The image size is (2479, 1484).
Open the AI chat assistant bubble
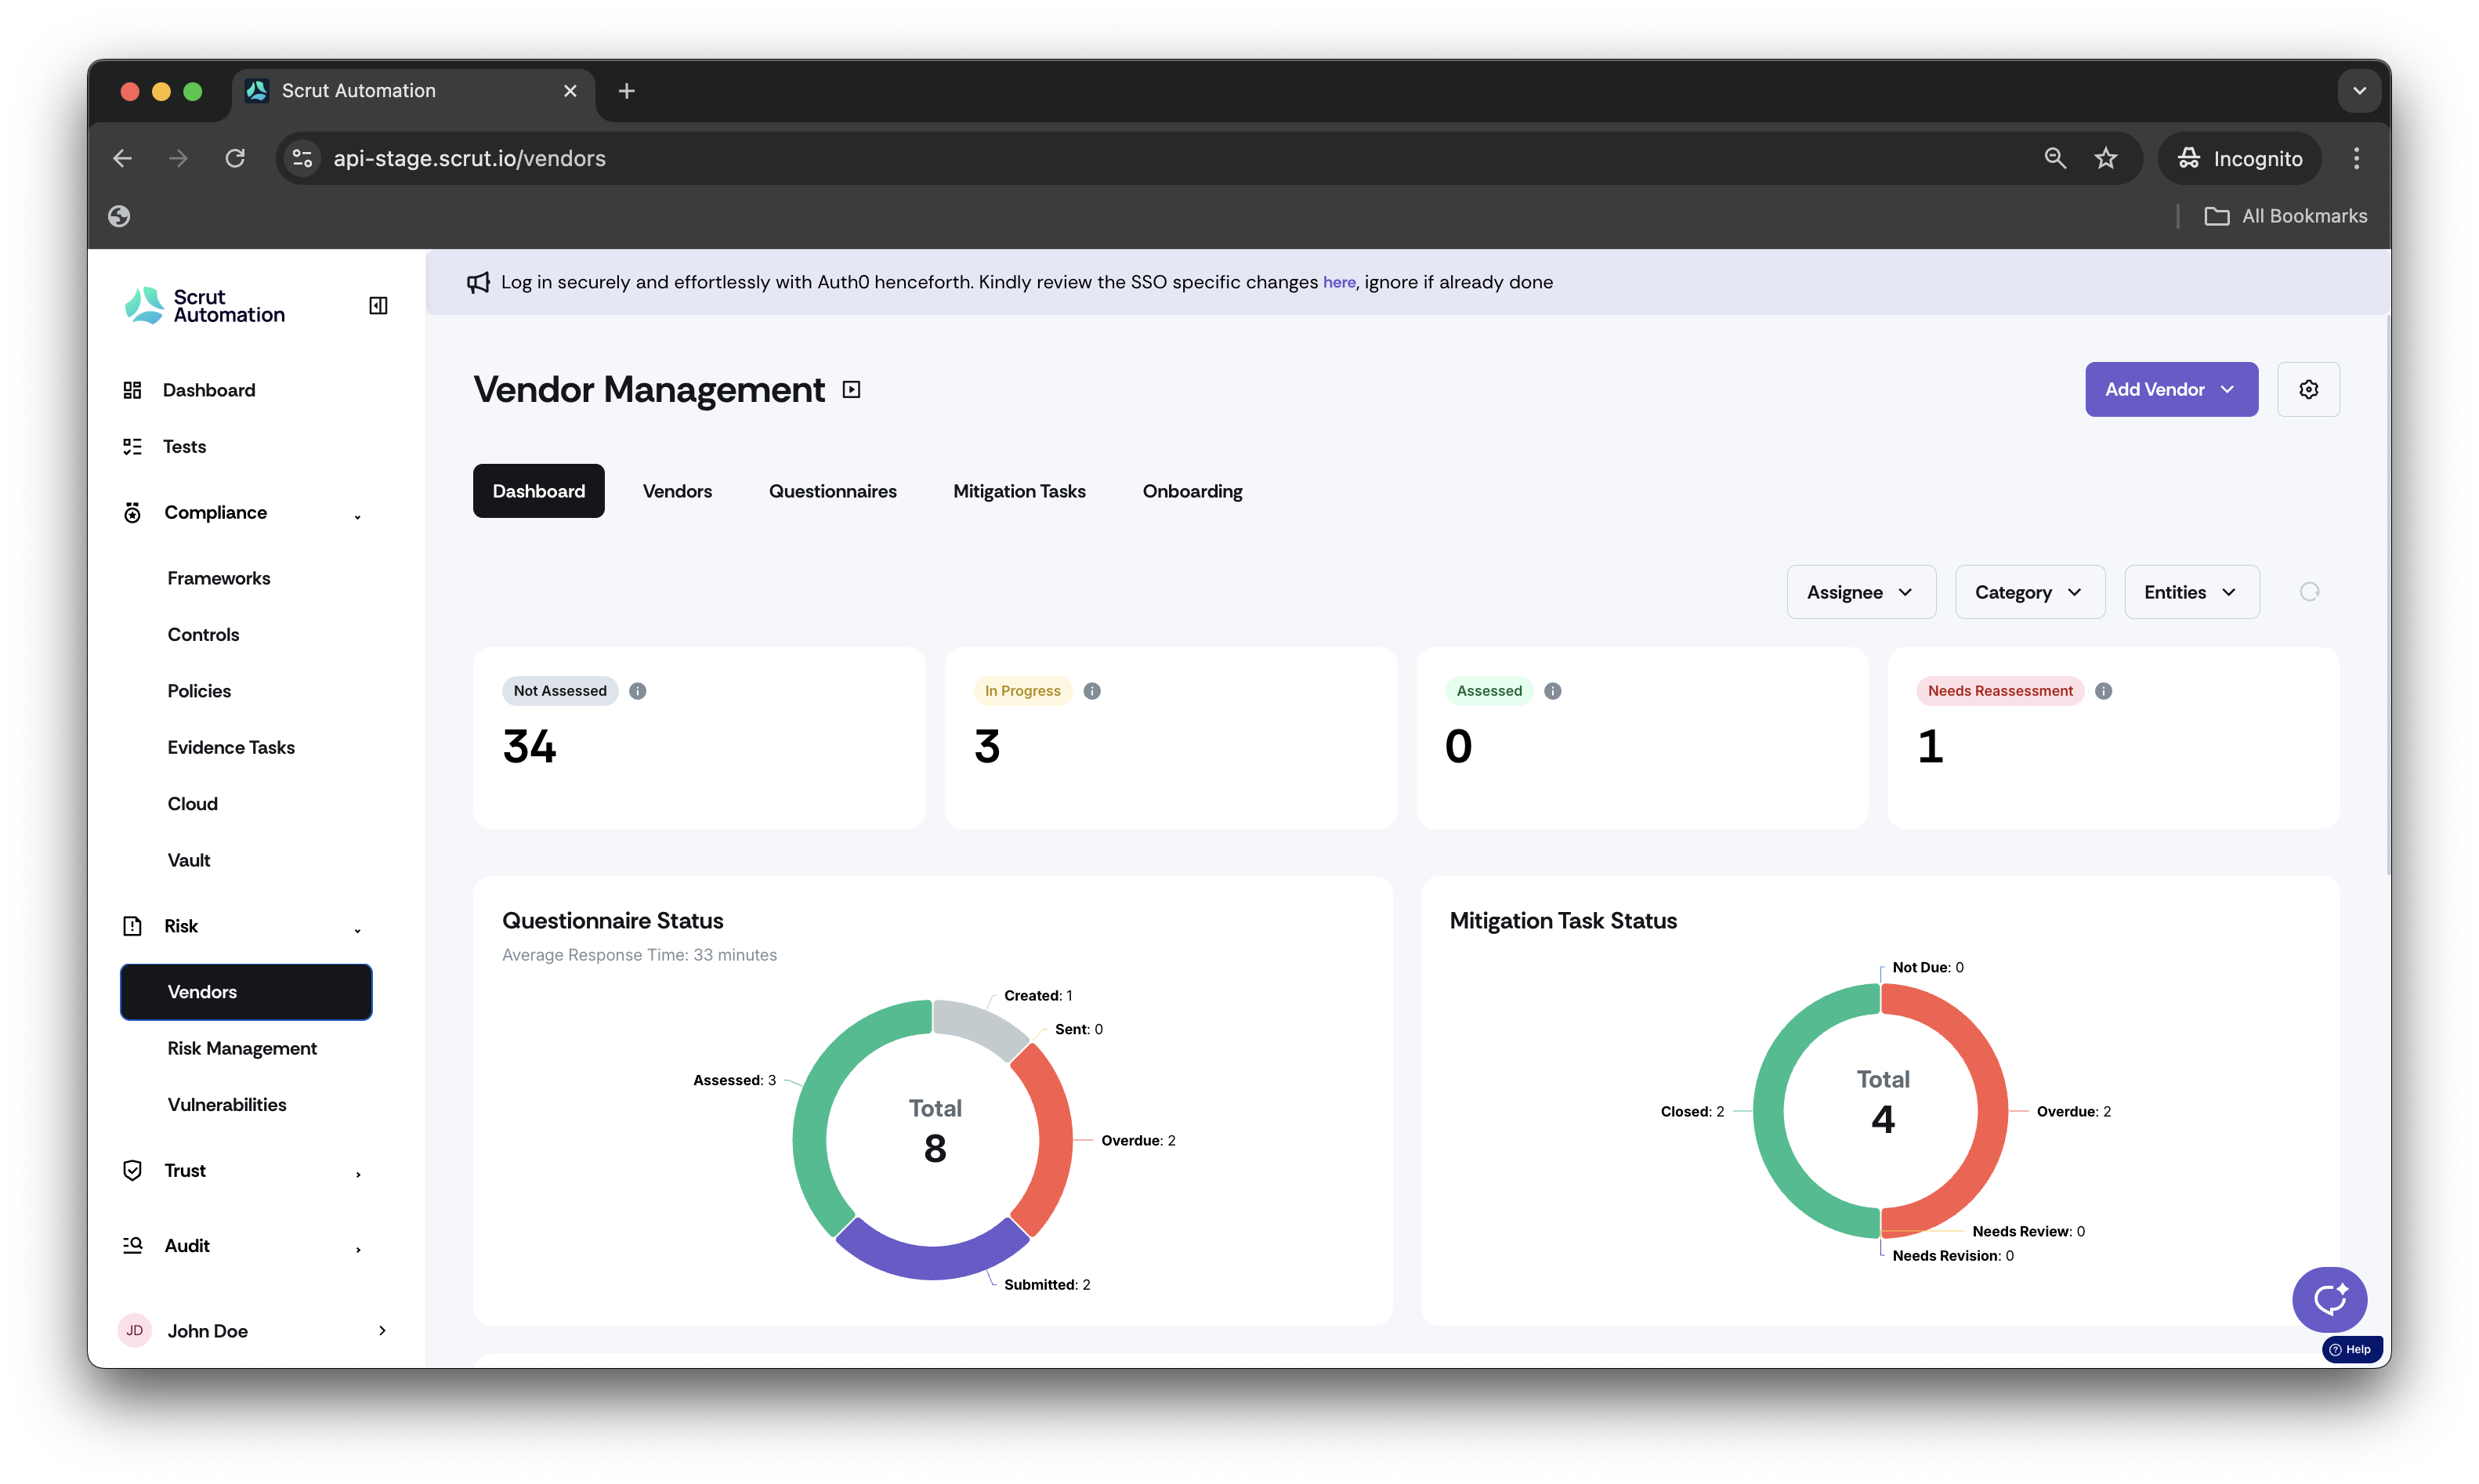[x=2329, y=1299]
